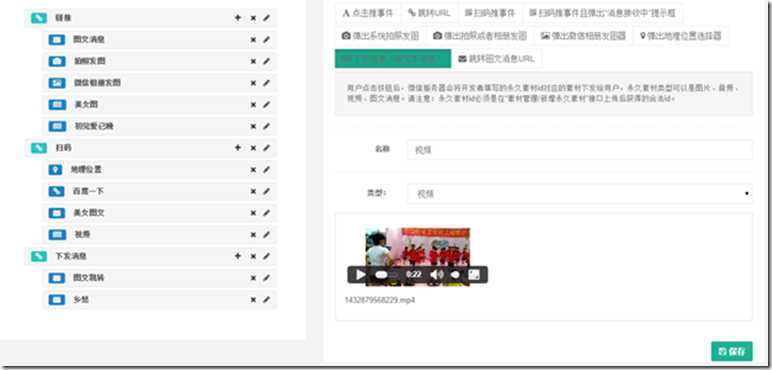Adjust the video volume slider
The image size is (772, 370).
coord(455,275)
